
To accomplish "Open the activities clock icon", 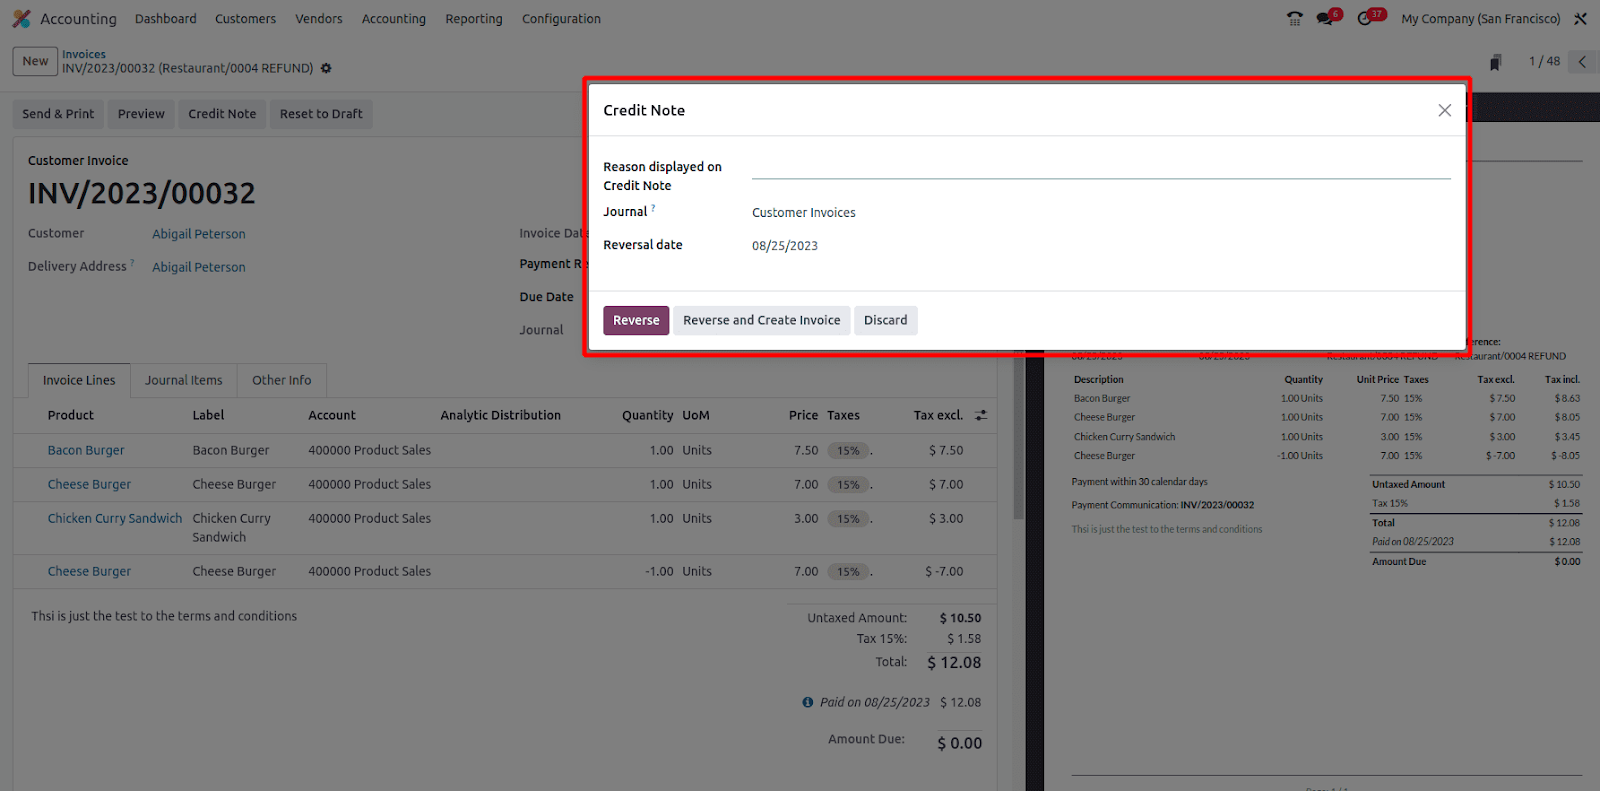I will click(1365, 19).
